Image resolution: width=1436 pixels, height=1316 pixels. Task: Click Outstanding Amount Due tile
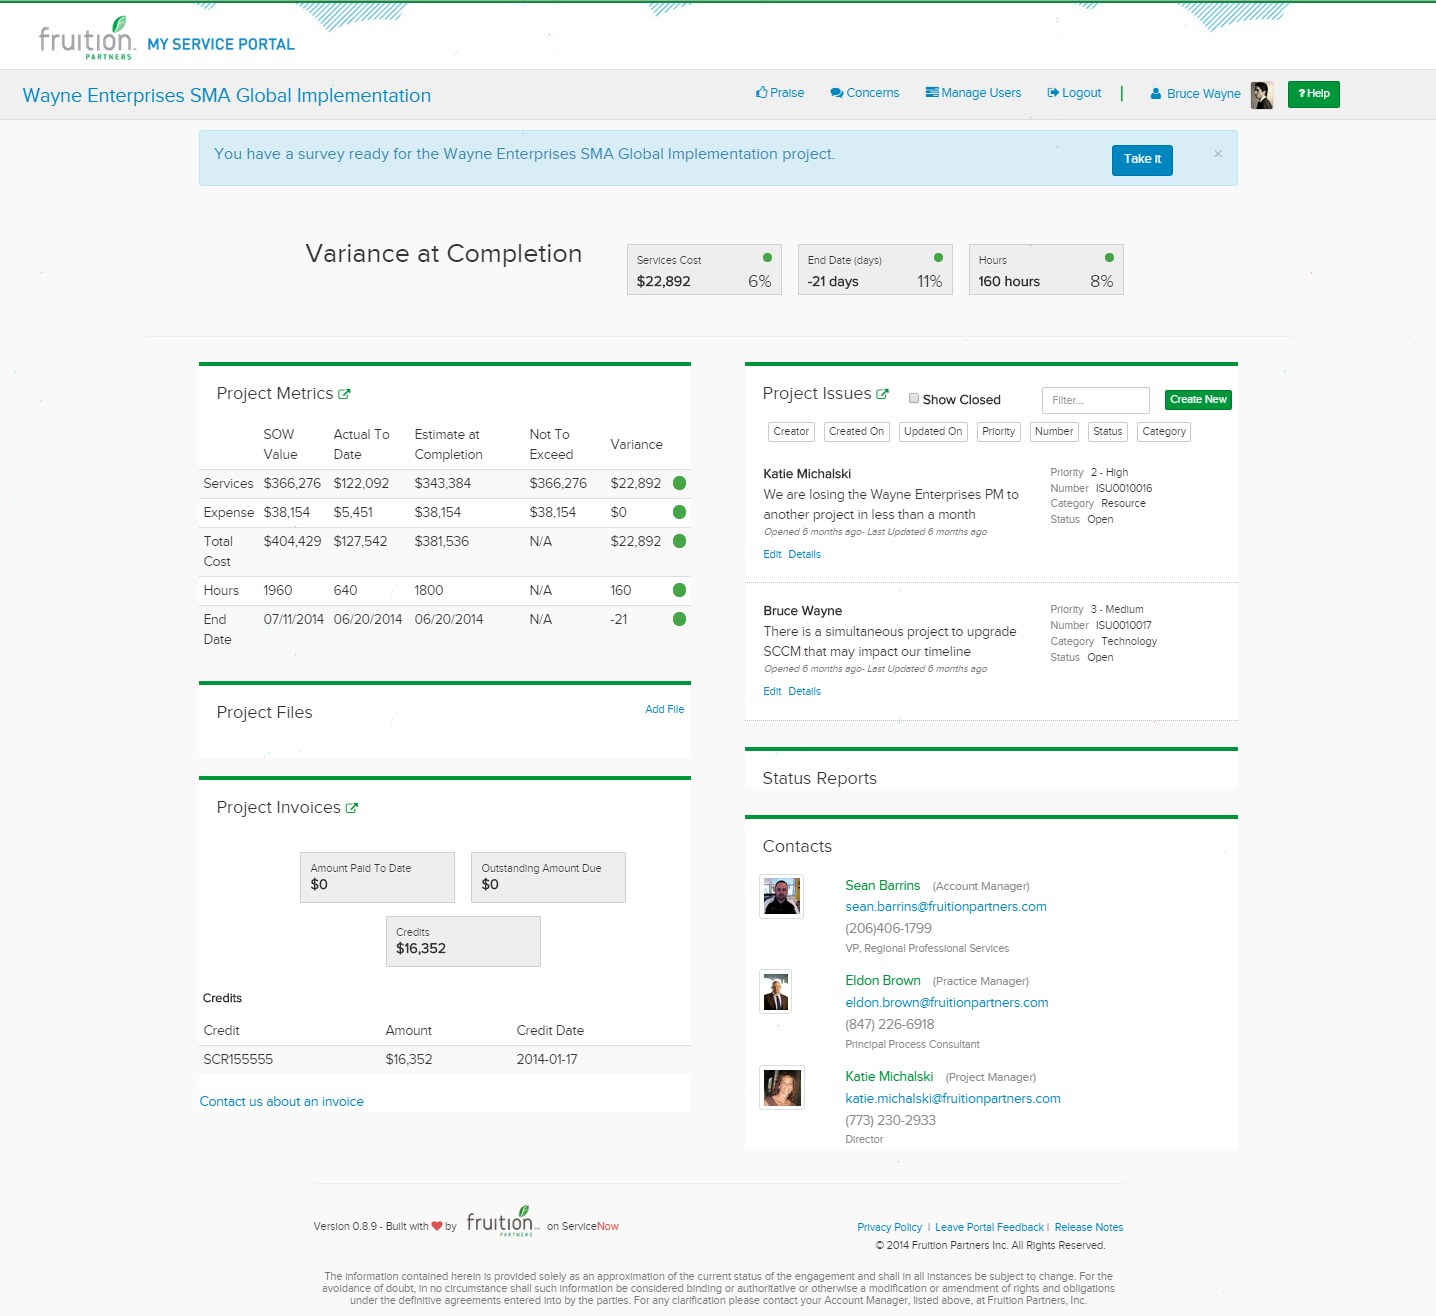point(548,877)
